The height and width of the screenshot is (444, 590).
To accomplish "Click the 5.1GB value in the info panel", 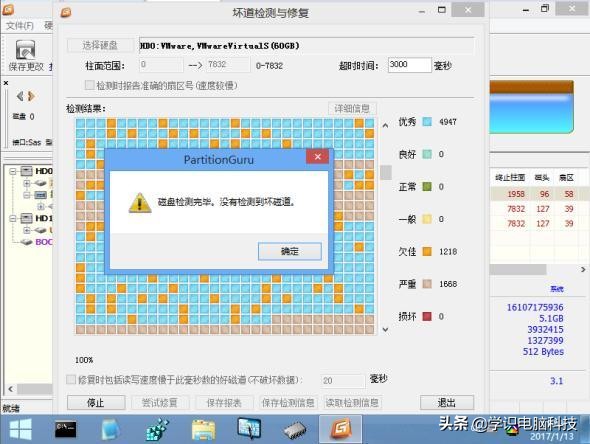I will [551, 318].
